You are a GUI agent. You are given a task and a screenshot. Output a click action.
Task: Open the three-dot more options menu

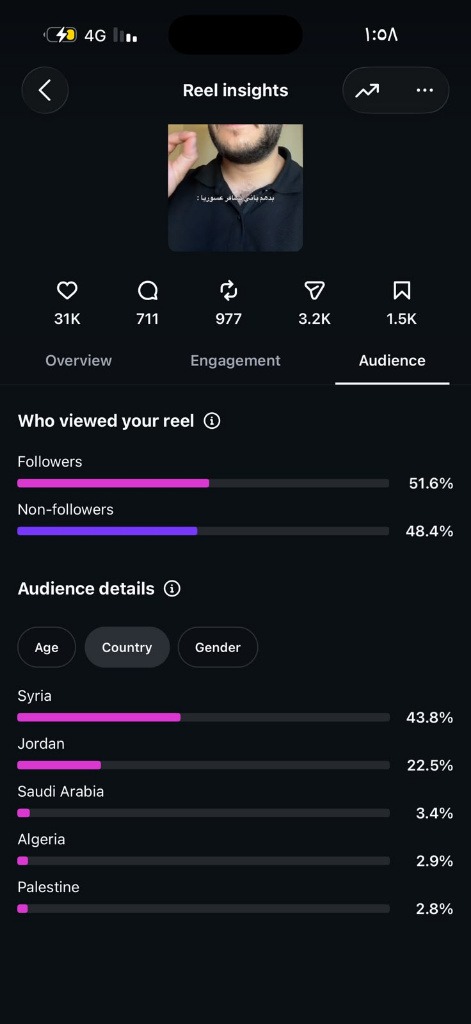tap(425, 91)
